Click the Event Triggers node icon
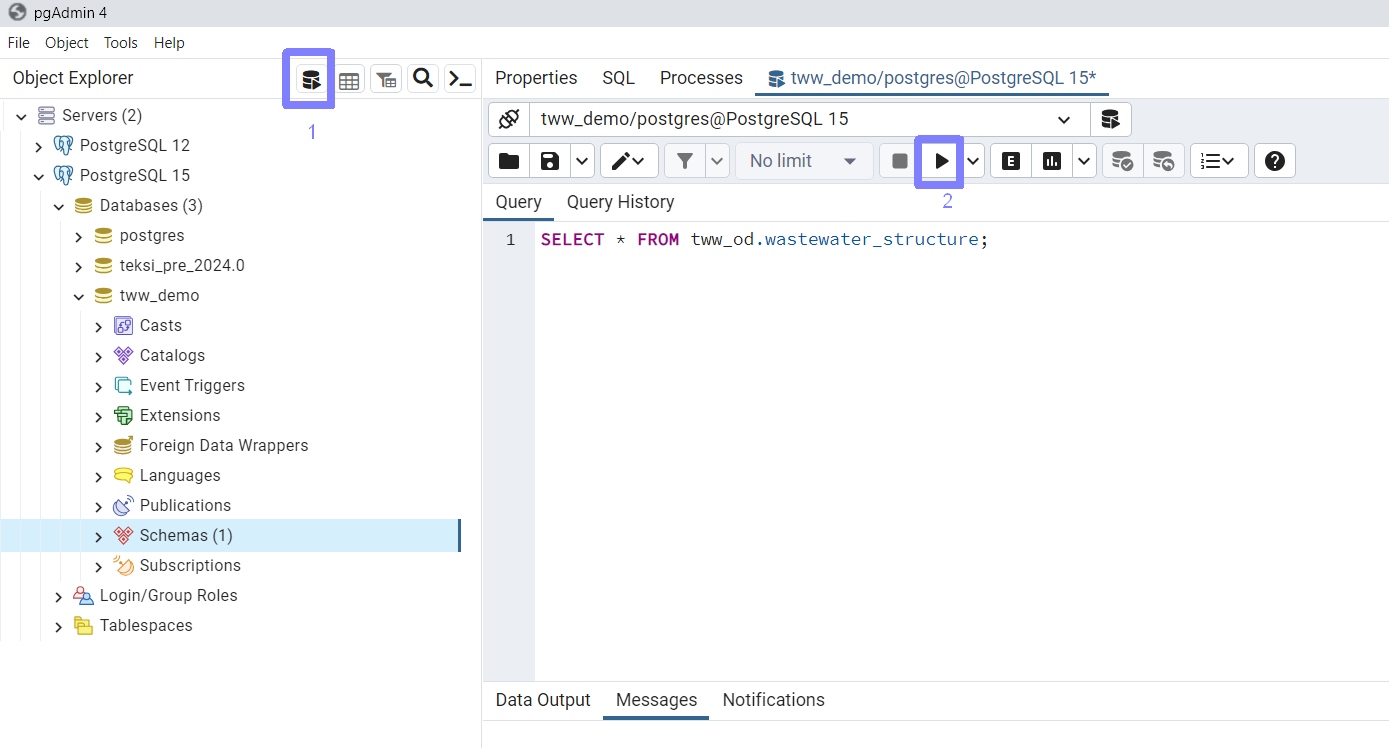1389x748 pixels. tap(123, 385)
